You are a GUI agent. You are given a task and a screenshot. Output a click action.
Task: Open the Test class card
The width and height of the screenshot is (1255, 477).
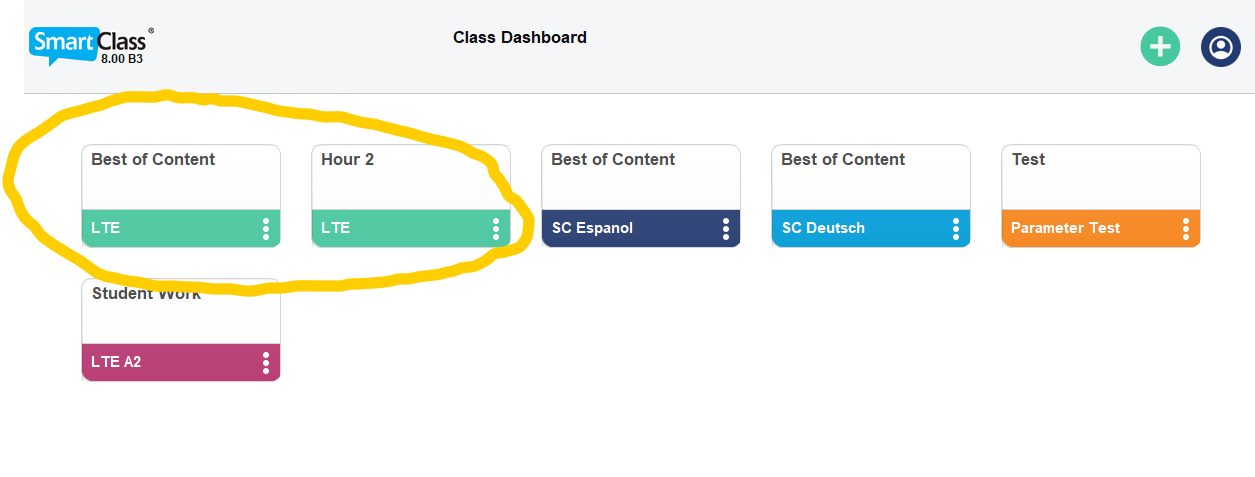[1100, 177]
